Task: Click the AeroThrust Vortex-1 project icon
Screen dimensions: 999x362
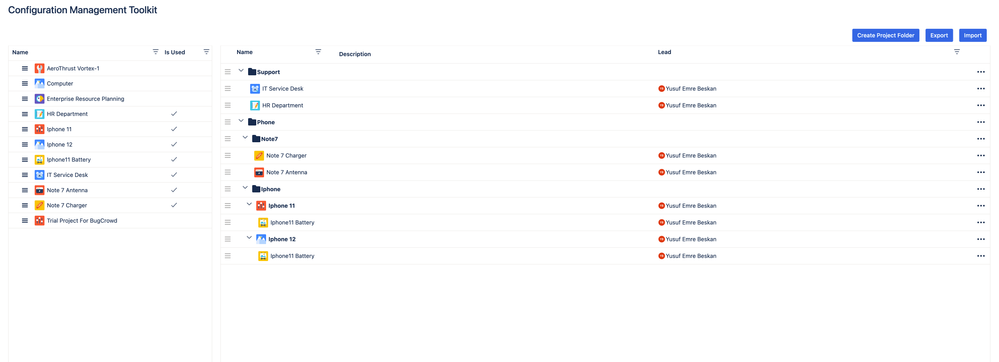Action: pyautogui.click(x=40, y=68)
